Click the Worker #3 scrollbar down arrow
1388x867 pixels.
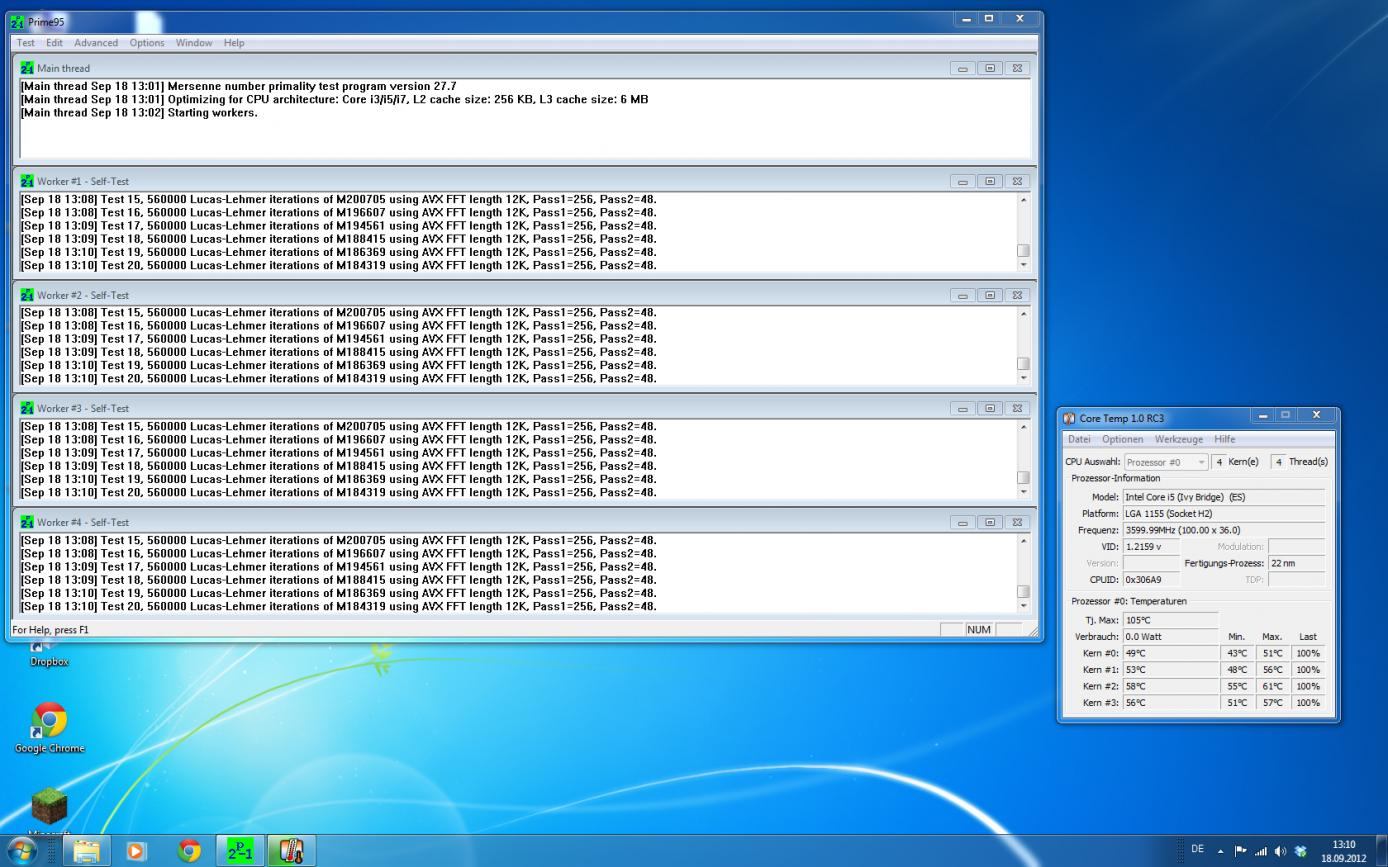(1022, 492)
